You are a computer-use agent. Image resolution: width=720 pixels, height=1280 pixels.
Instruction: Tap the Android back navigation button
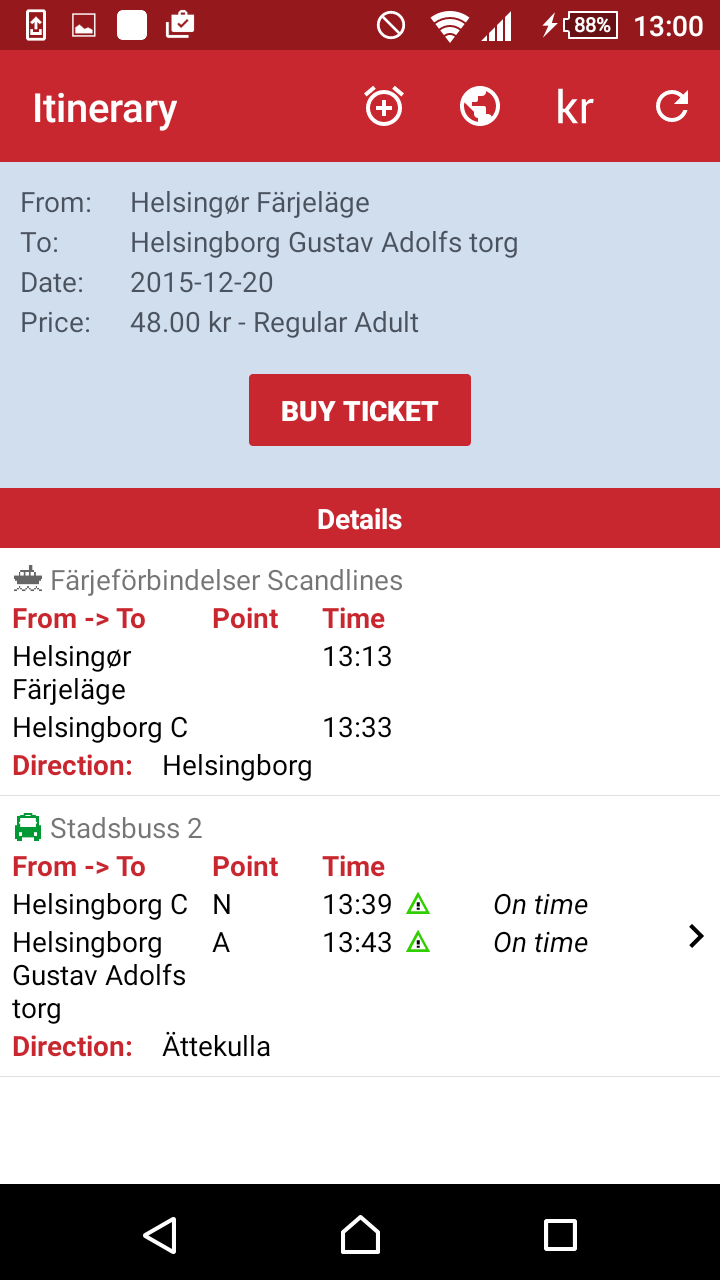pos(160,1235)
